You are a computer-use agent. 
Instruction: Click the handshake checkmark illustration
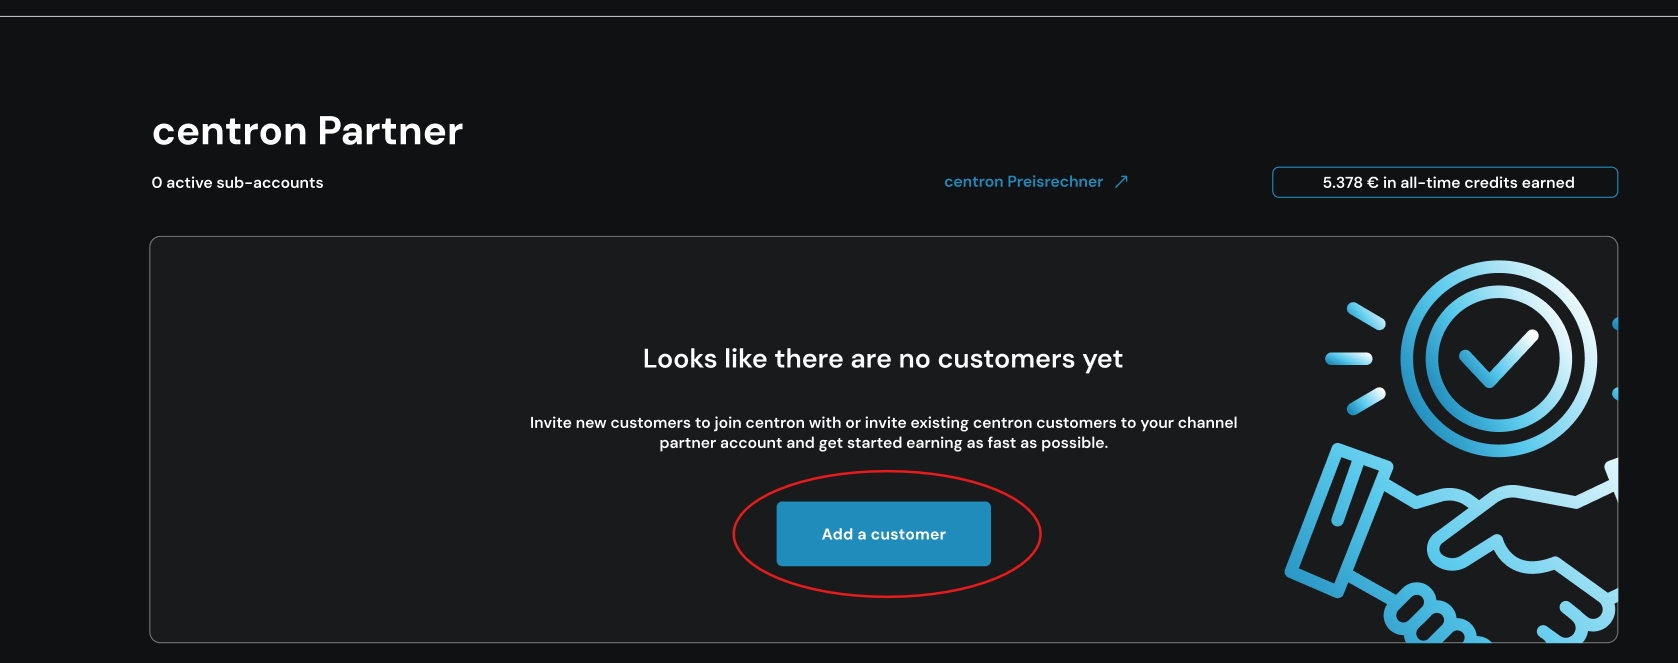point(1451,450)
